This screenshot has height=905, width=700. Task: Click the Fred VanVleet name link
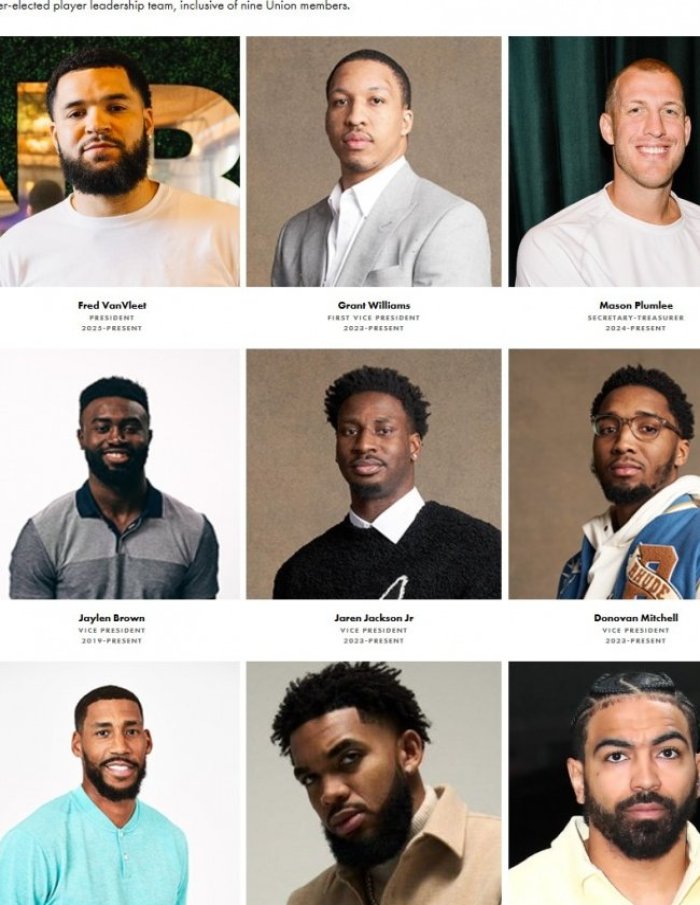[x=112, y=305]
